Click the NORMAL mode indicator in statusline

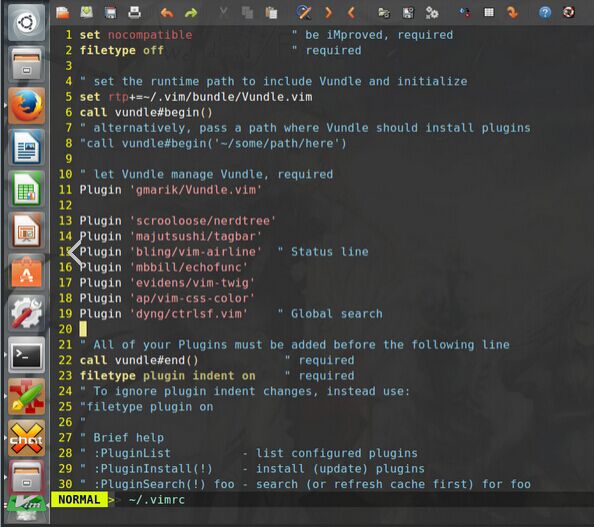pyautogui.click(x=79, y=500)
